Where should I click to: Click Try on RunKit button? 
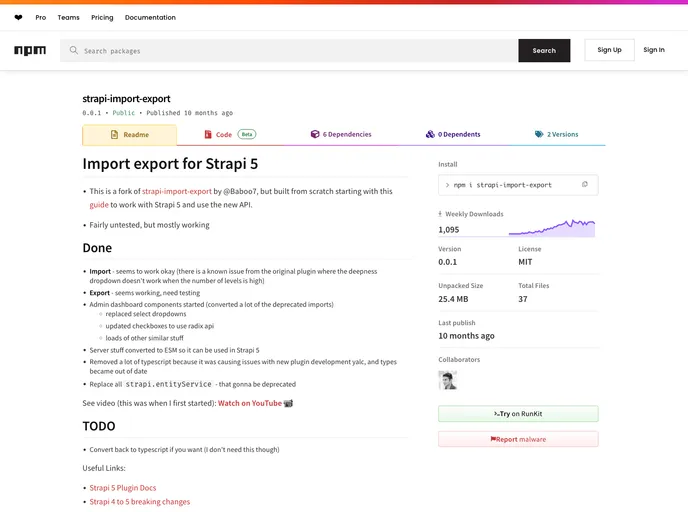518,414
